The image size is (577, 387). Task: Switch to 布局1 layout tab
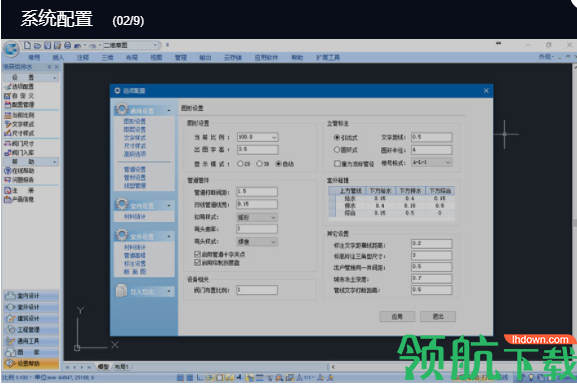[121, 367]
